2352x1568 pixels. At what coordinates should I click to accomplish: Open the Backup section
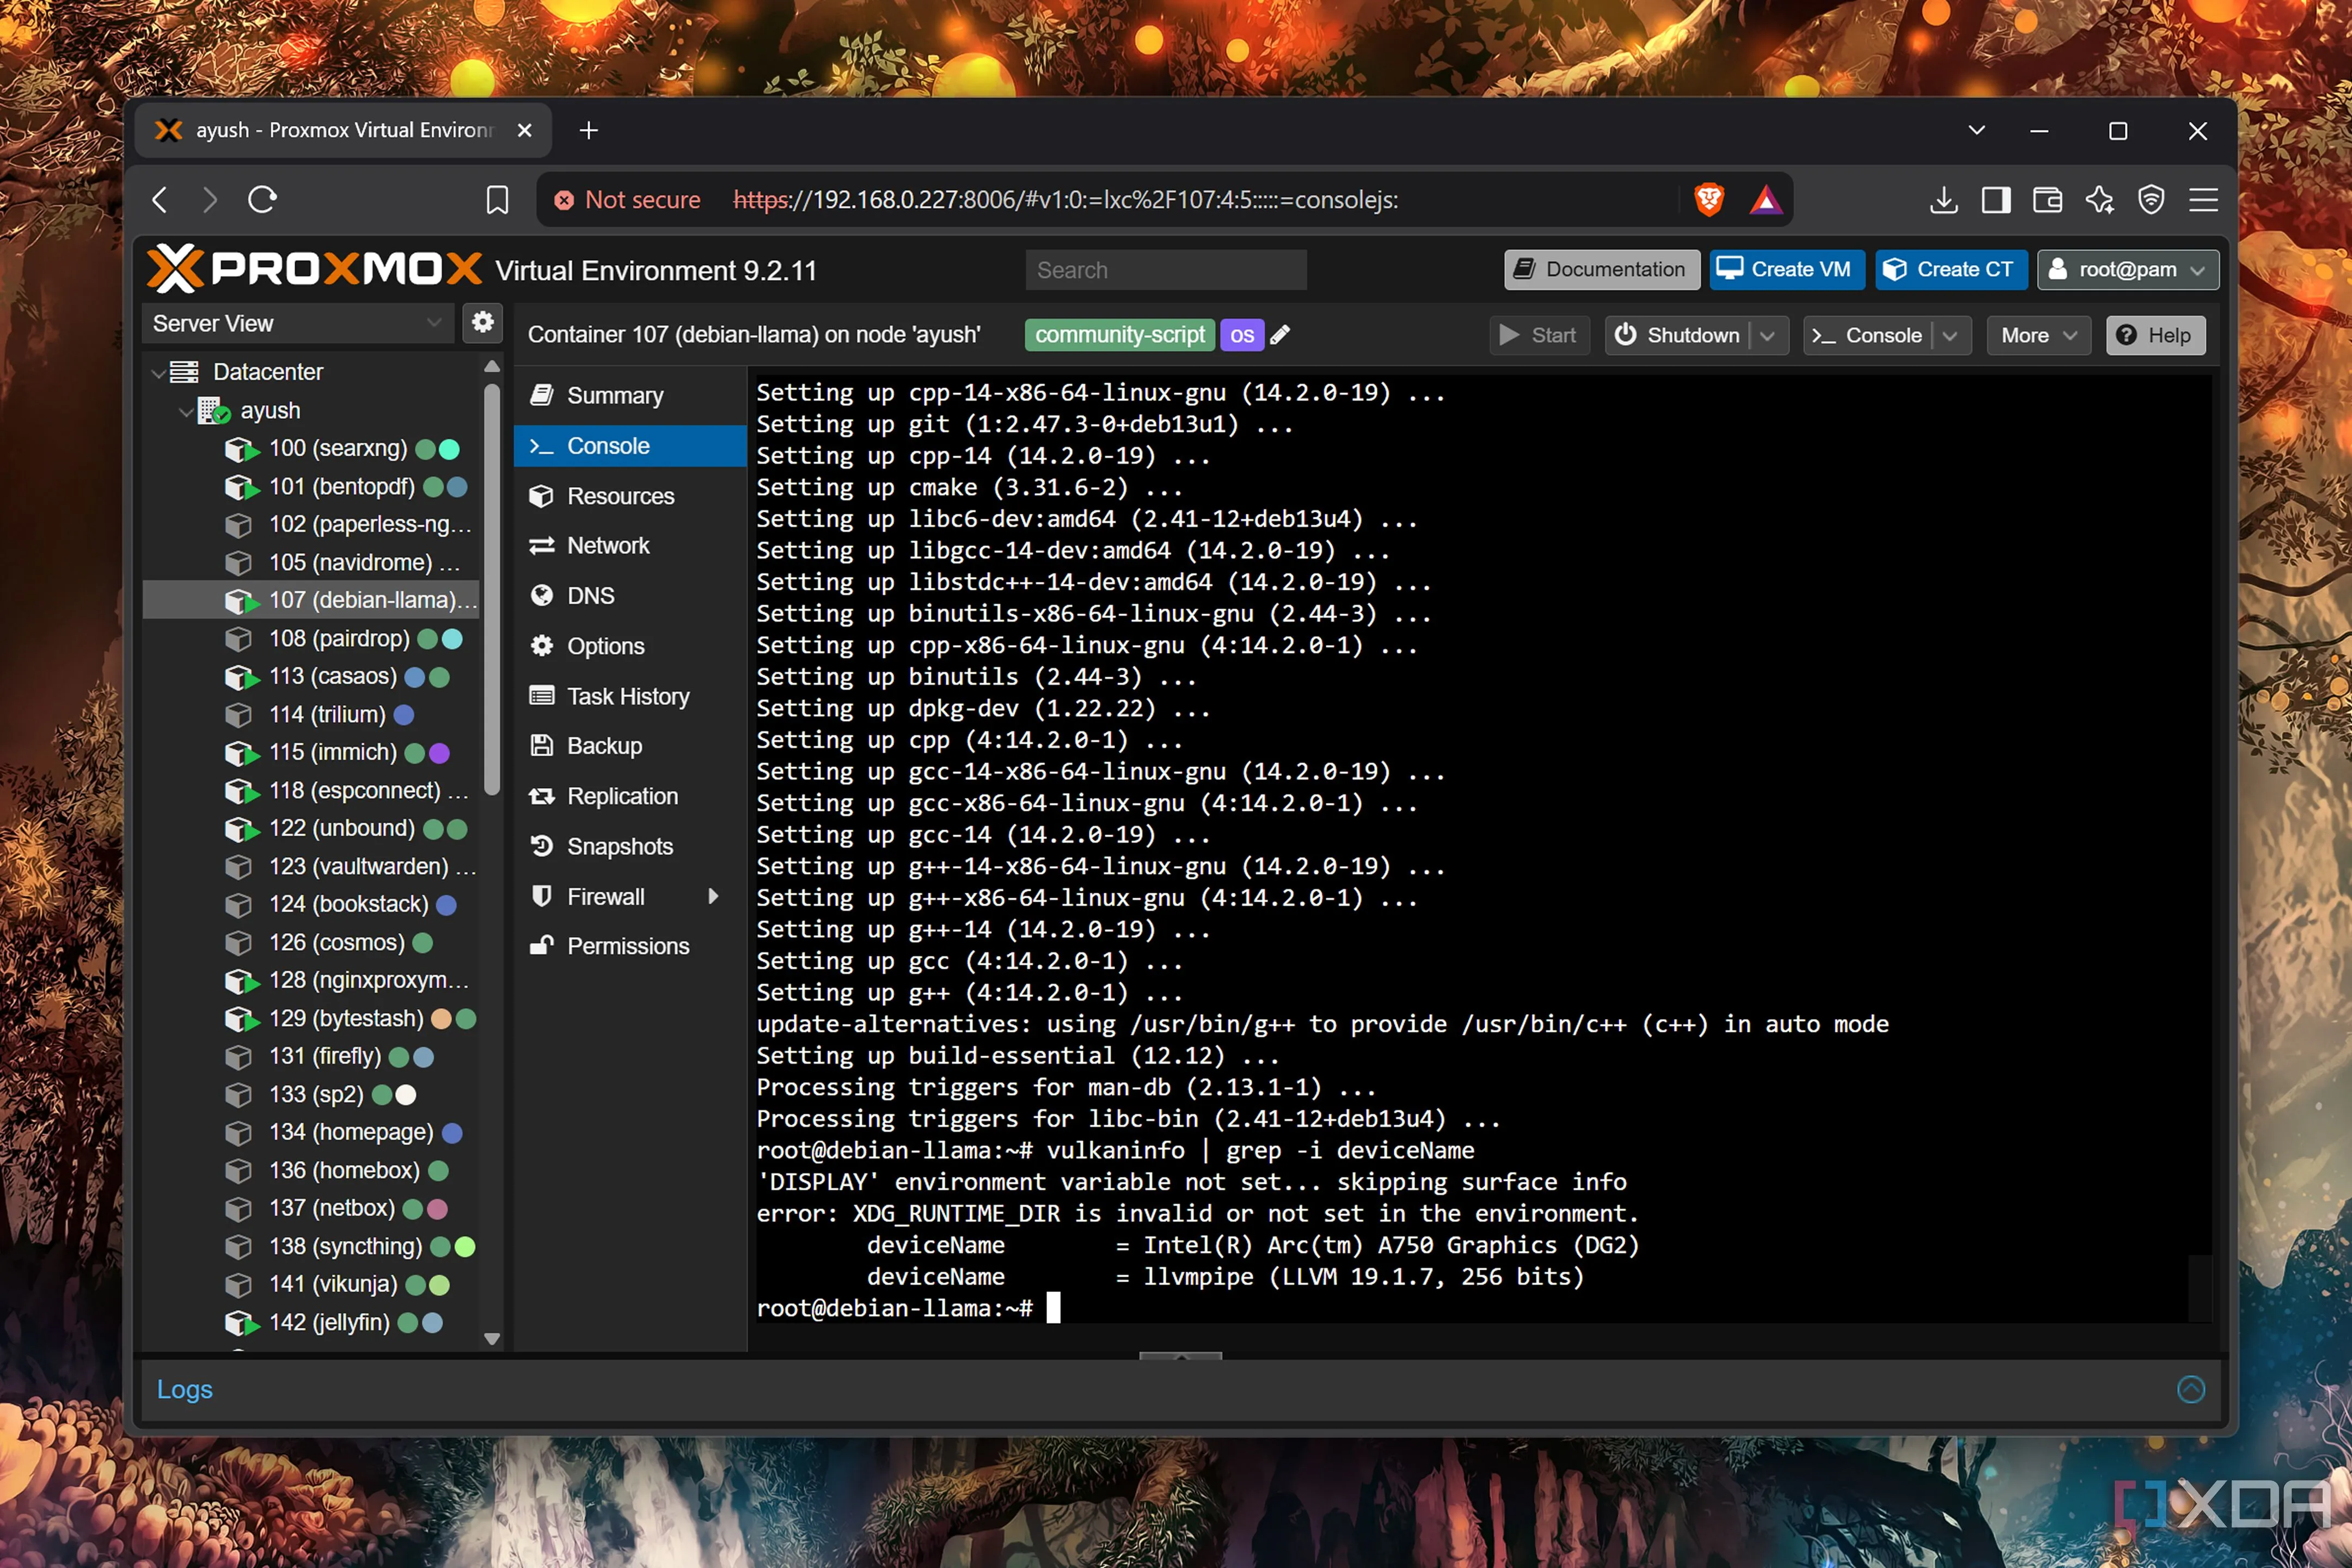tap(630, 746)
